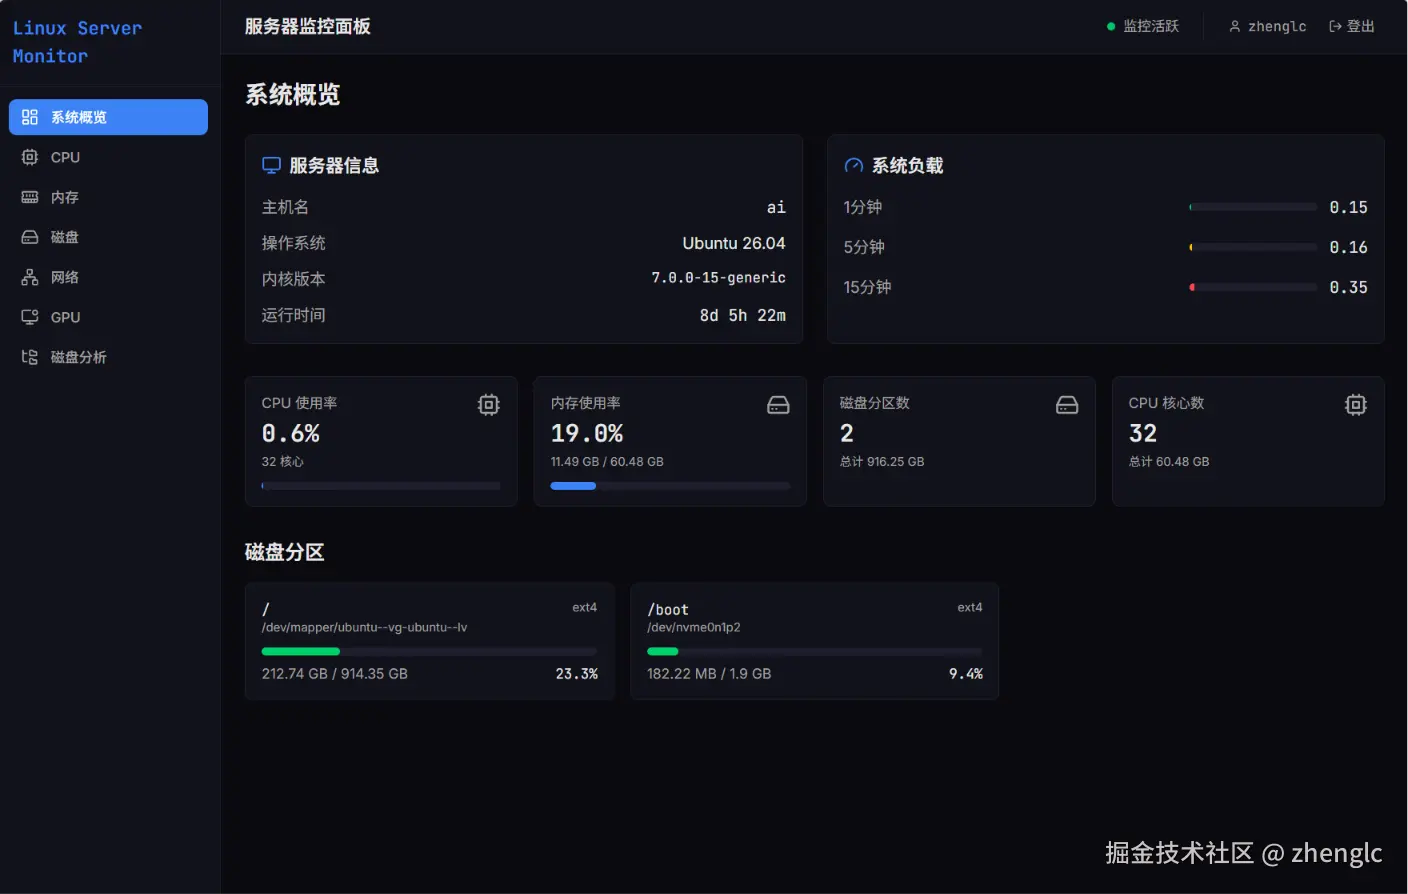Open 磁盘分析 in the sidebar

click(108, 357)
